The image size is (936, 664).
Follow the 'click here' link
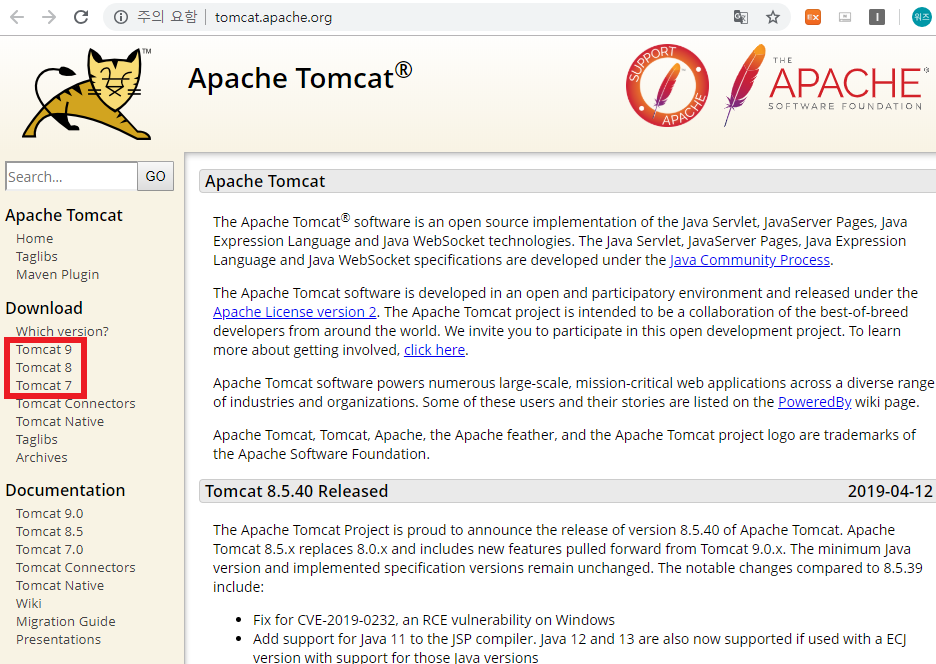[435, 350]
